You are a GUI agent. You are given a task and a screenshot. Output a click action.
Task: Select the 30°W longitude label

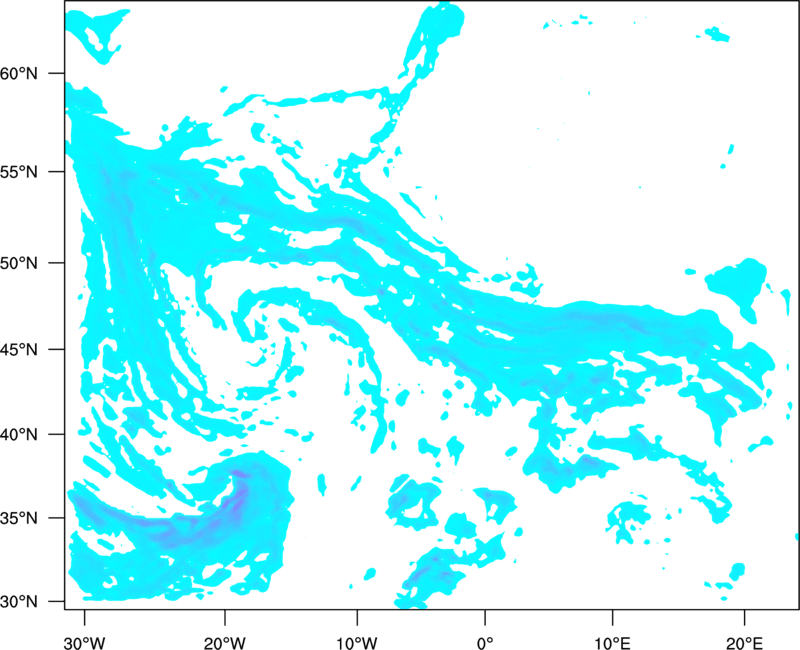pyautogui.click(x=85, y=643)
